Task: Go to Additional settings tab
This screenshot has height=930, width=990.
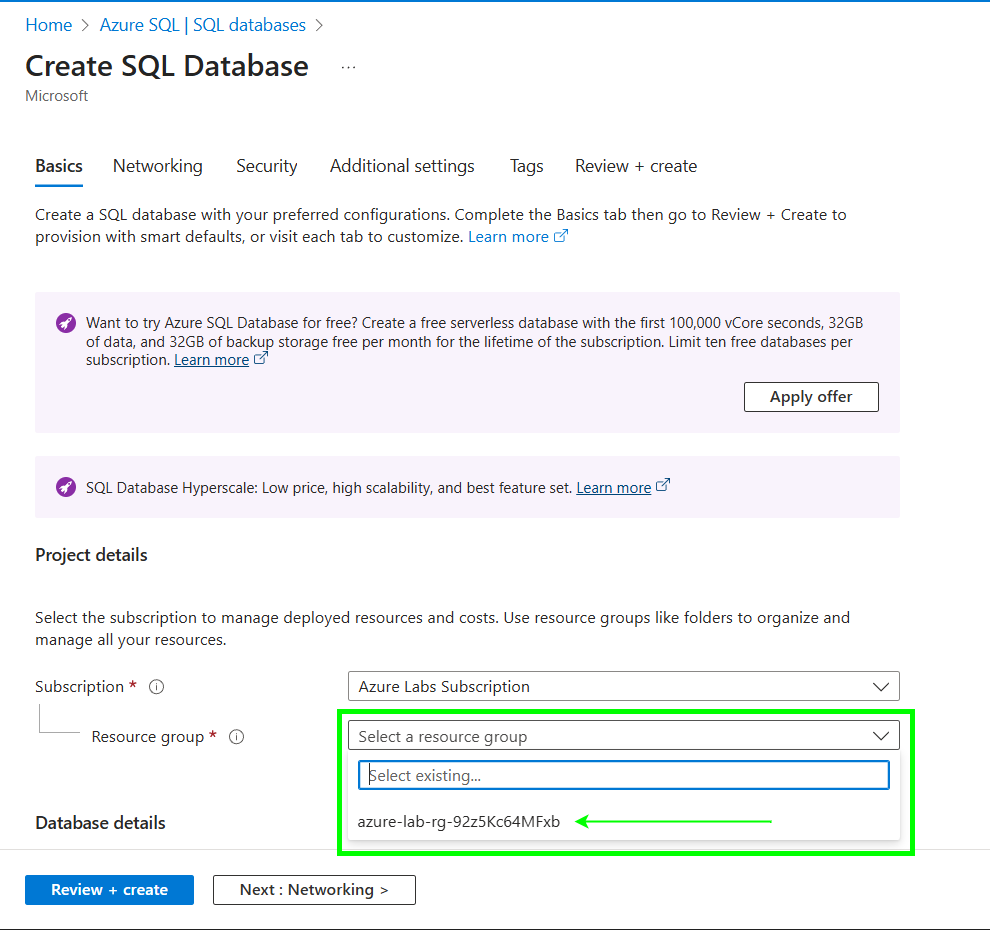Action: [x=402, y=166]
